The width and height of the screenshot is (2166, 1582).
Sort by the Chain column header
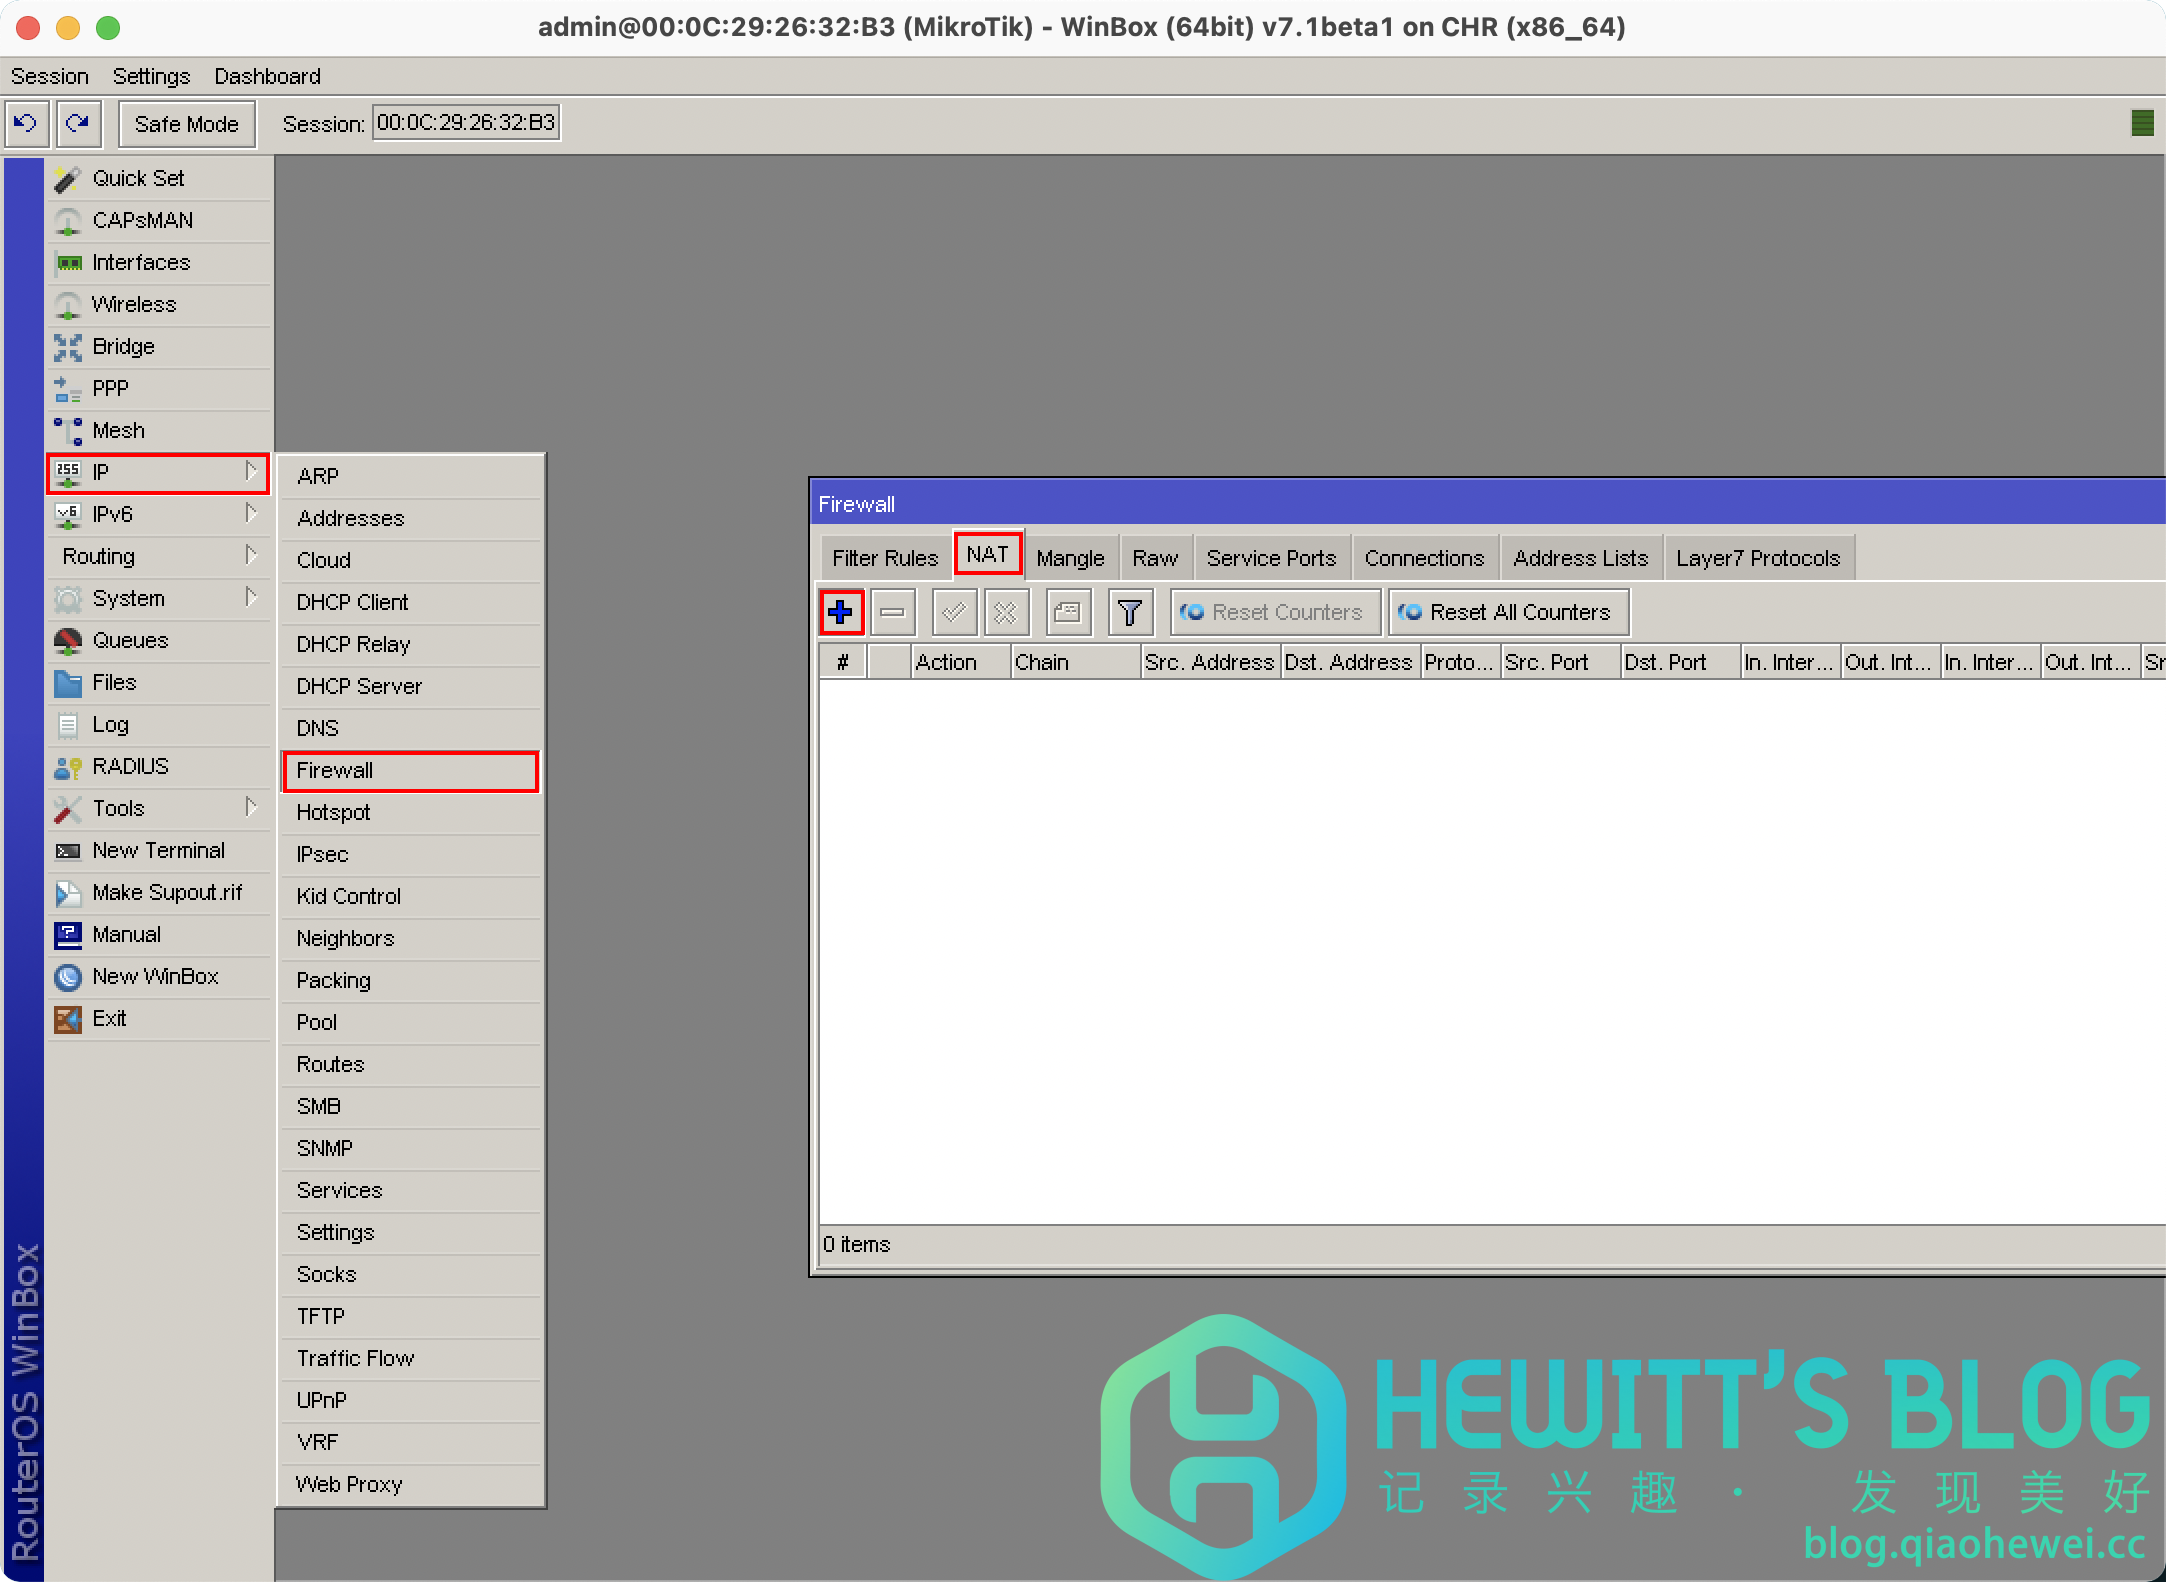pyautogui.click(x=1074, y=662)
